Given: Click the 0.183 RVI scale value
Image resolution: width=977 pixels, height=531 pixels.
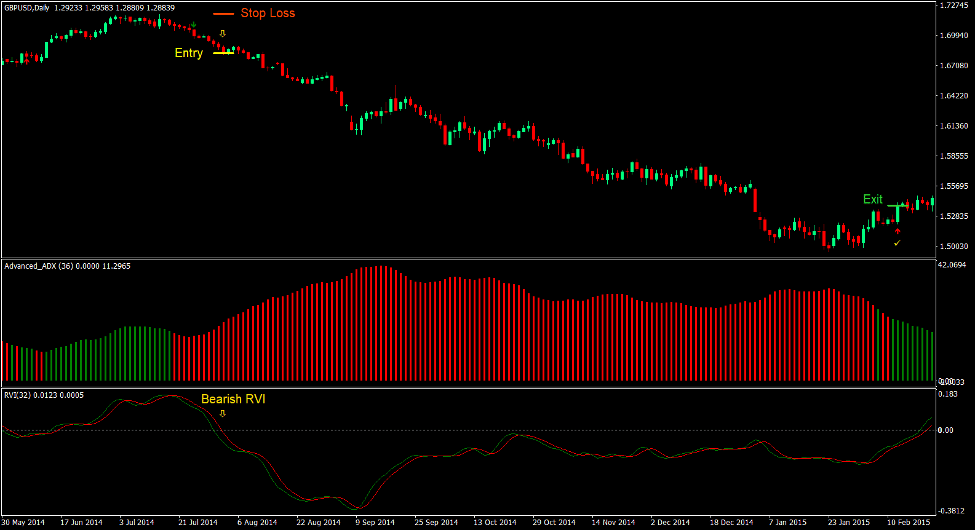Looking at the screenshot, I should click(x=947, y=394).
